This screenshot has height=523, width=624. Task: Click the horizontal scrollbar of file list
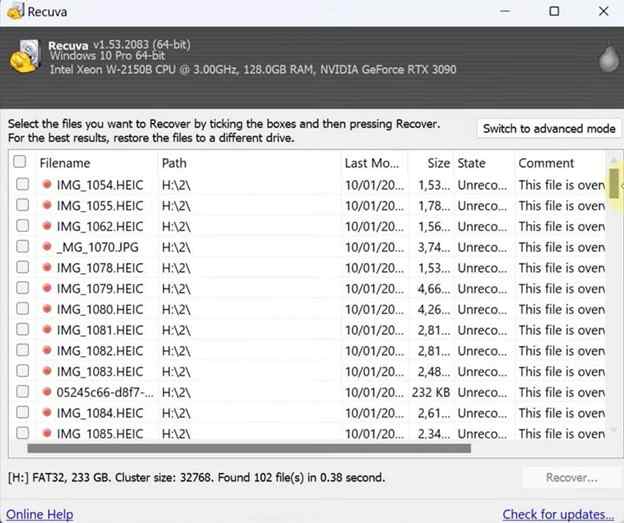click(249, 449)
